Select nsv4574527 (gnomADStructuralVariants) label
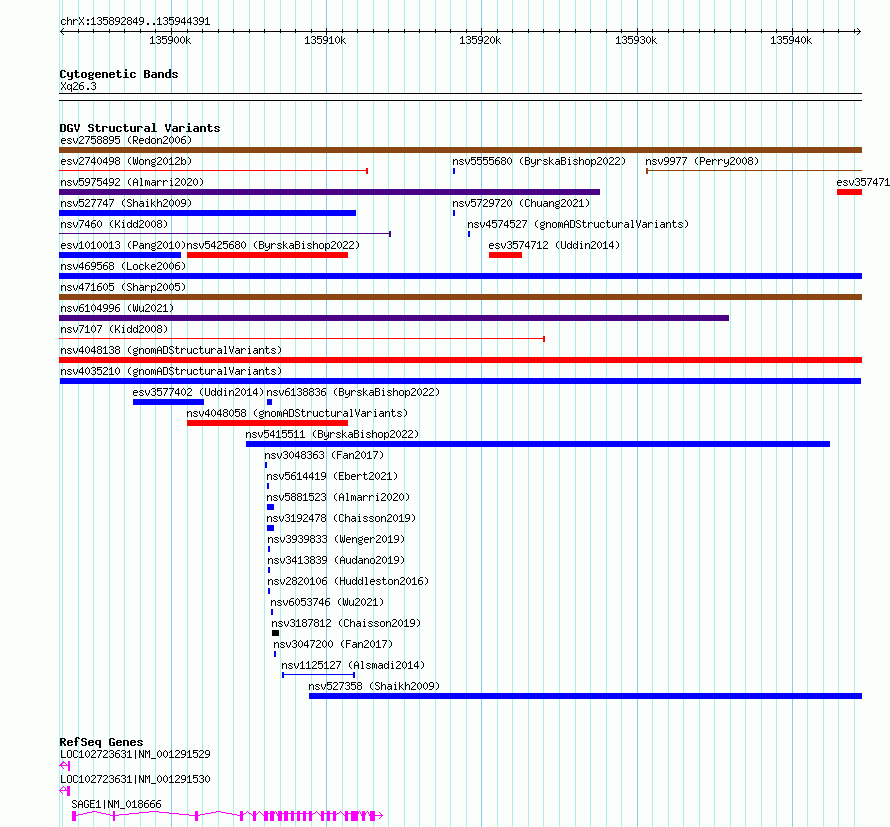 (x=578, y=224)
